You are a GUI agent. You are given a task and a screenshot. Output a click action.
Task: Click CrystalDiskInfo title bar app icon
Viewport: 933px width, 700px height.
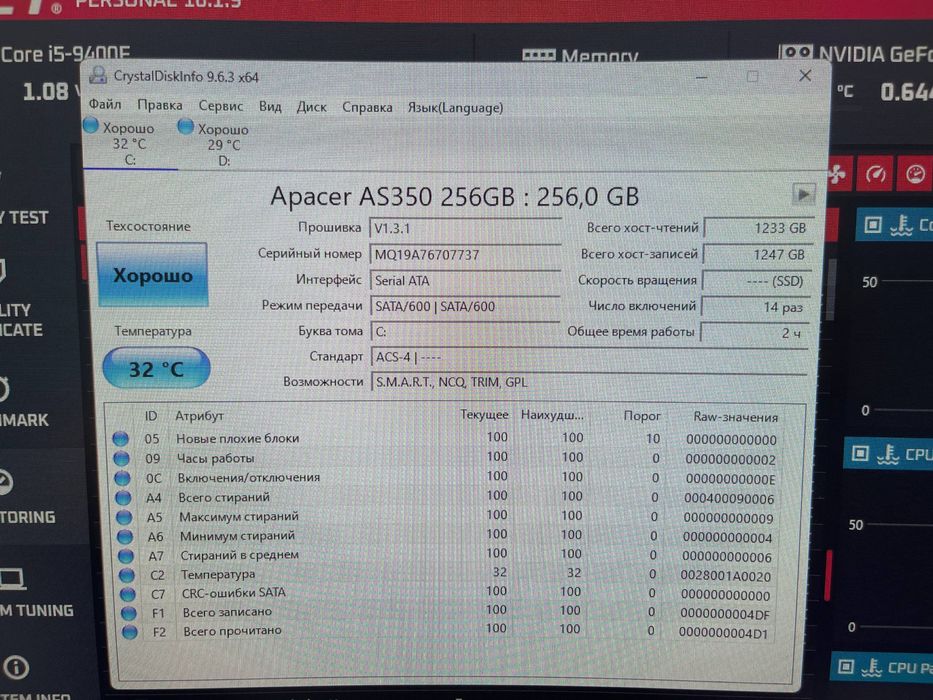click(98, 76)
